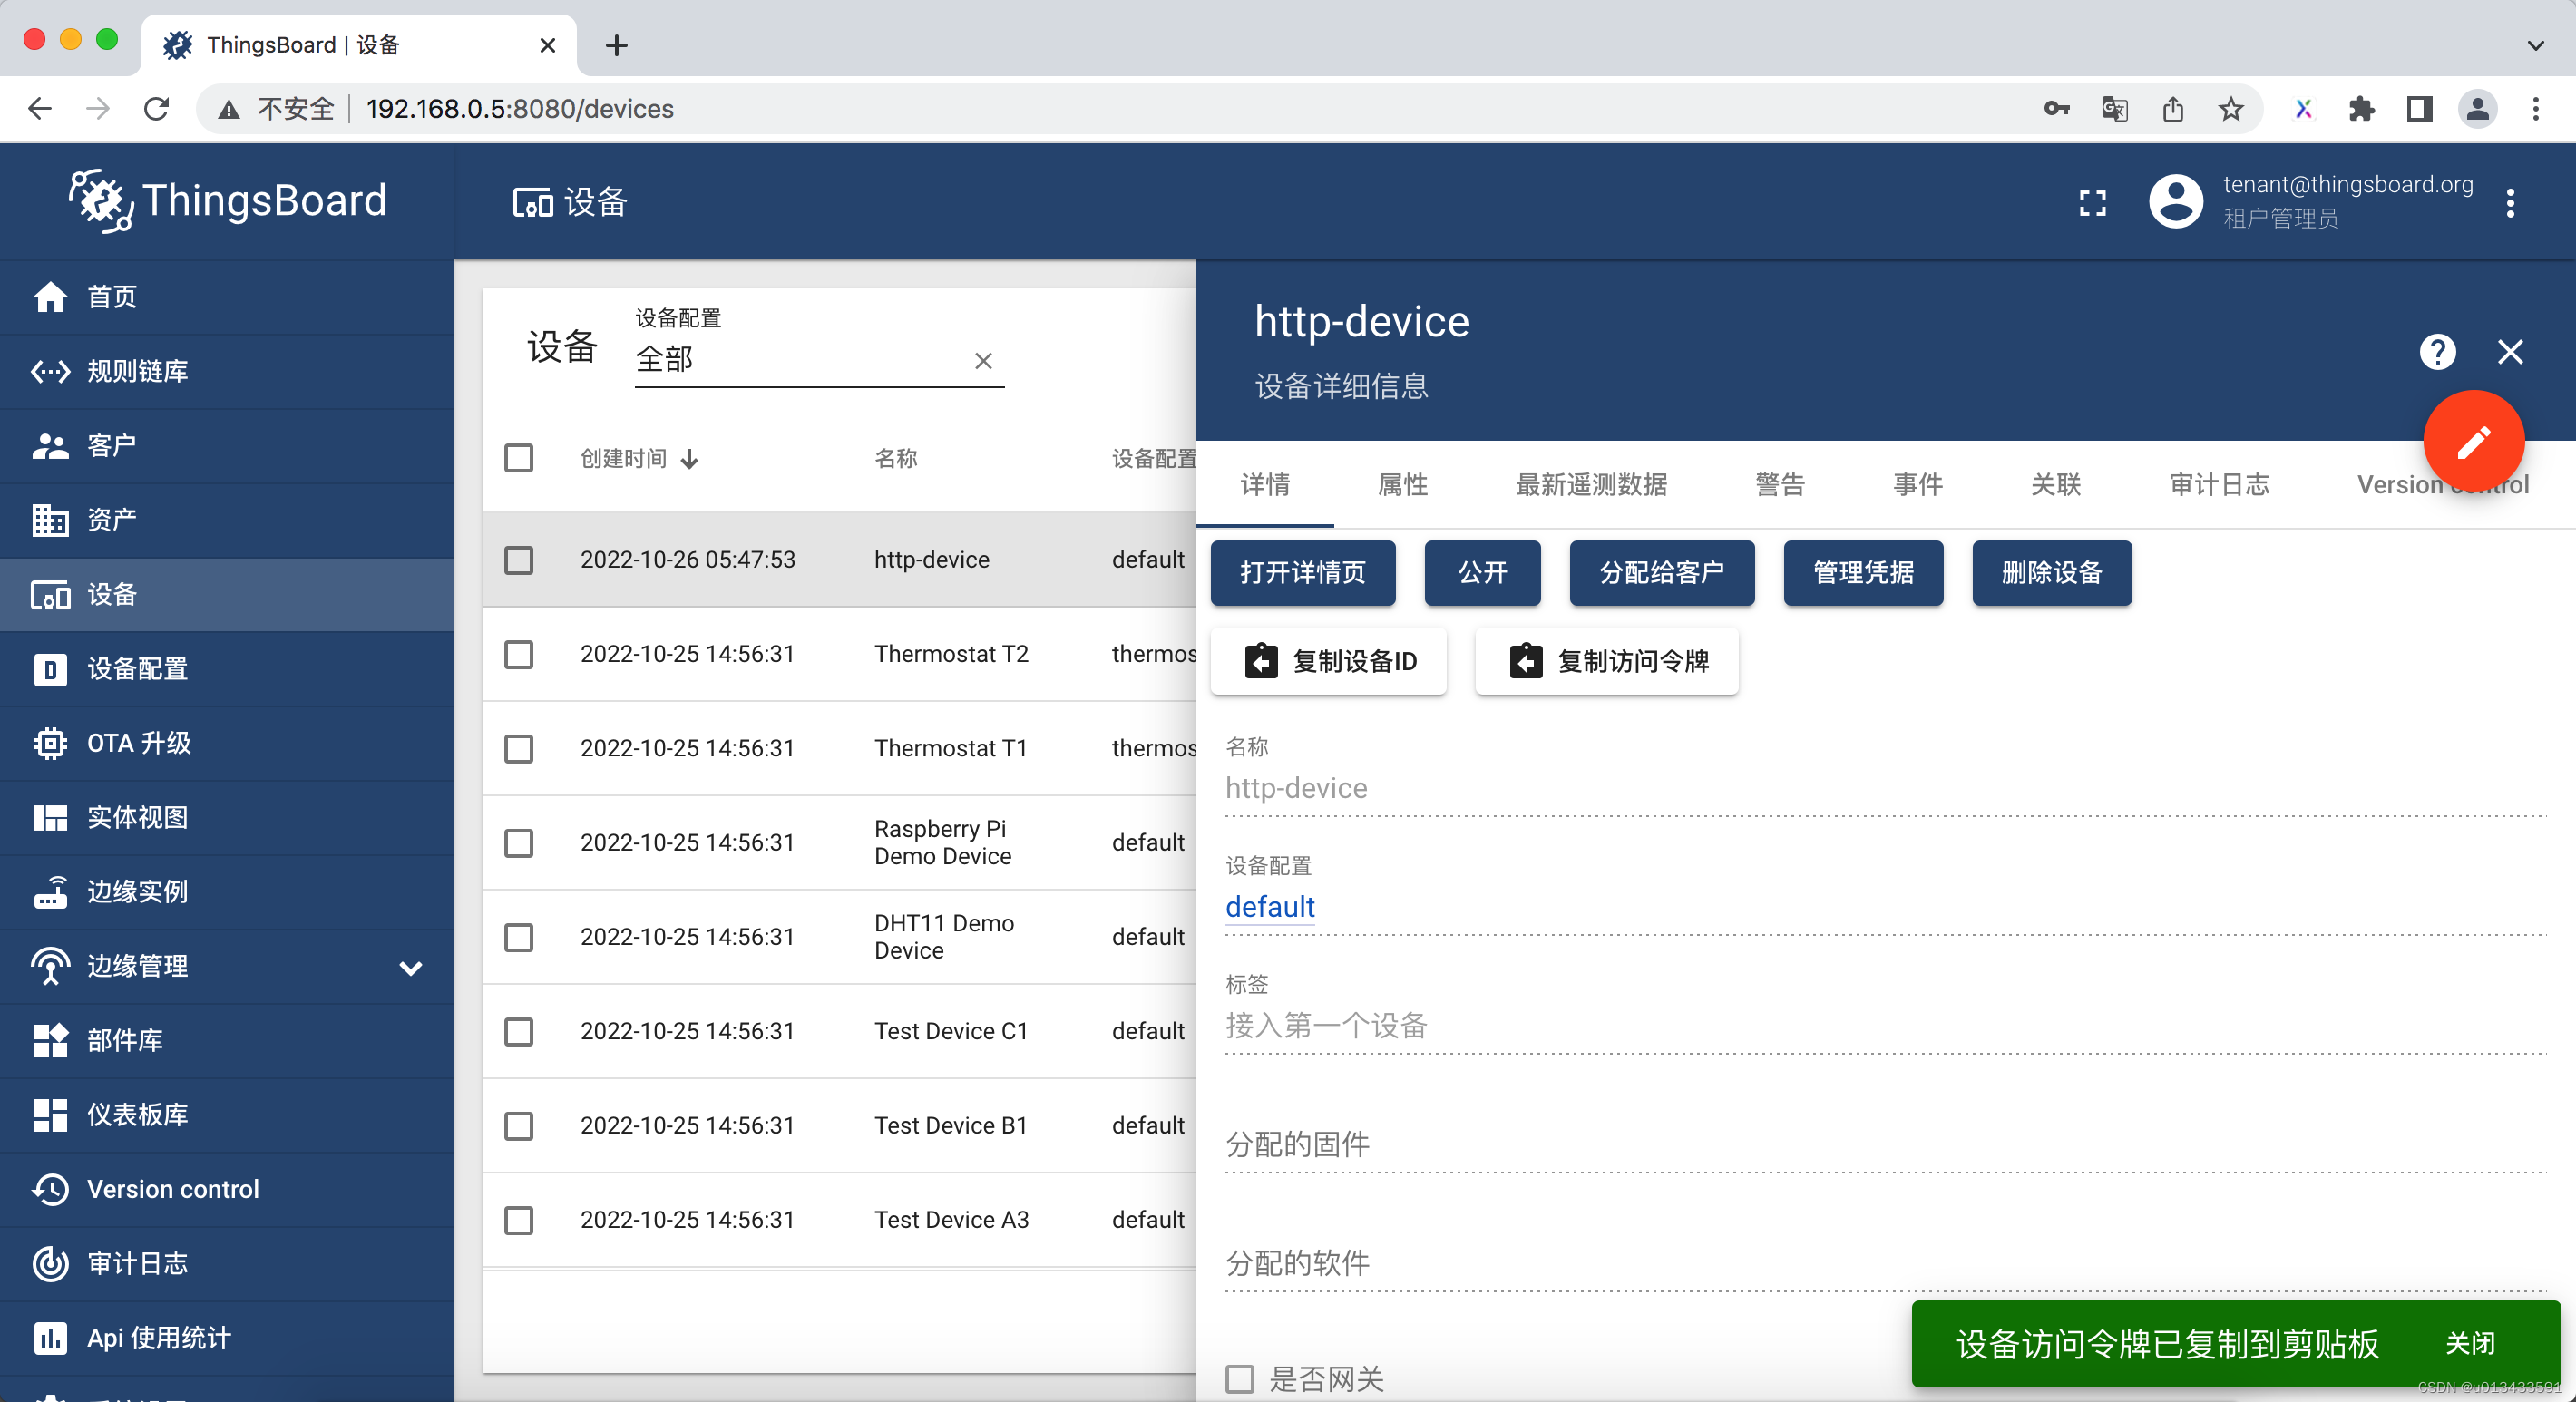Bookmark page with the star icon
Viewport: 2576px width, 1402px height.
pyautogui.click(x=2231, y=108)
